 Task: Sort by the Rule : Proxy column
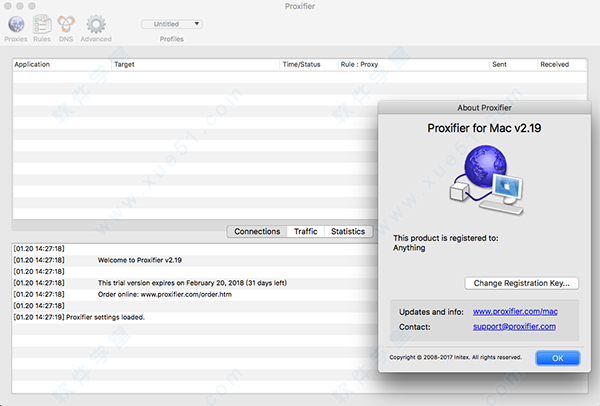pyautogui.click(x=414, y=64)
